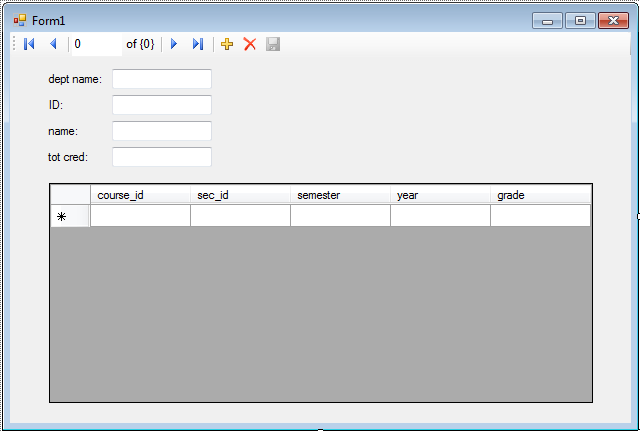Save data with floppy disk icon
The image size is (640, 431).
(273, 44)
